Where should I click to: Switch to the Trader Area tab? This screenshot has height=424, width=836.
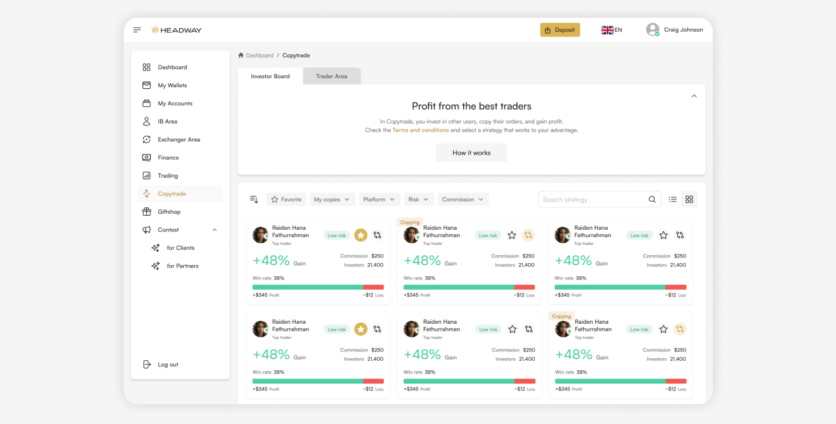point(331,76)
